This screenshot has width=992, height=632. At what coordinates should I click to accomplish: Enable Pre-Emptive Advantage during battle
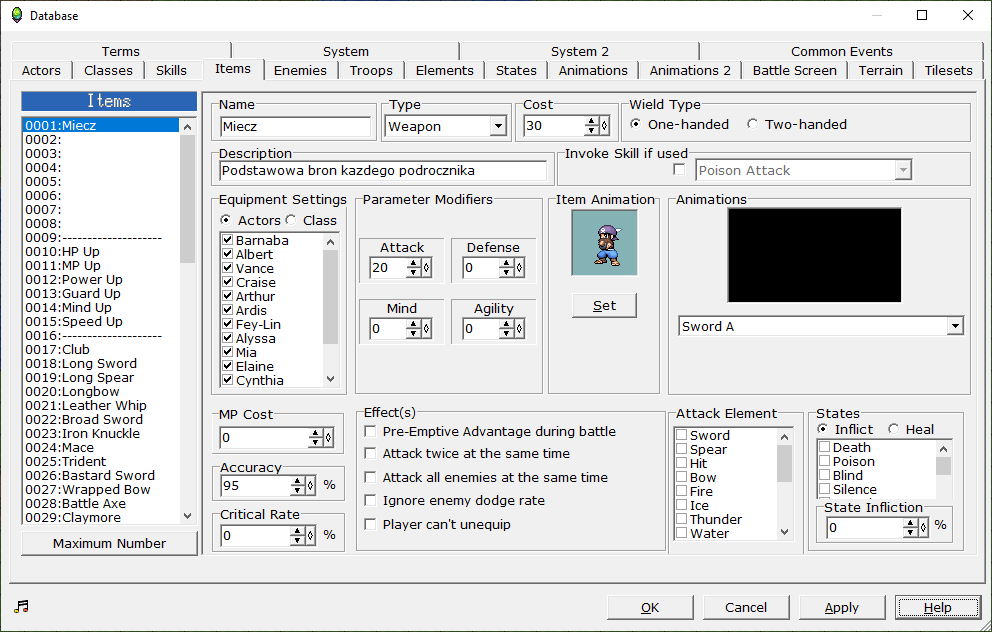pyautogui.click(x=371, y=431)
